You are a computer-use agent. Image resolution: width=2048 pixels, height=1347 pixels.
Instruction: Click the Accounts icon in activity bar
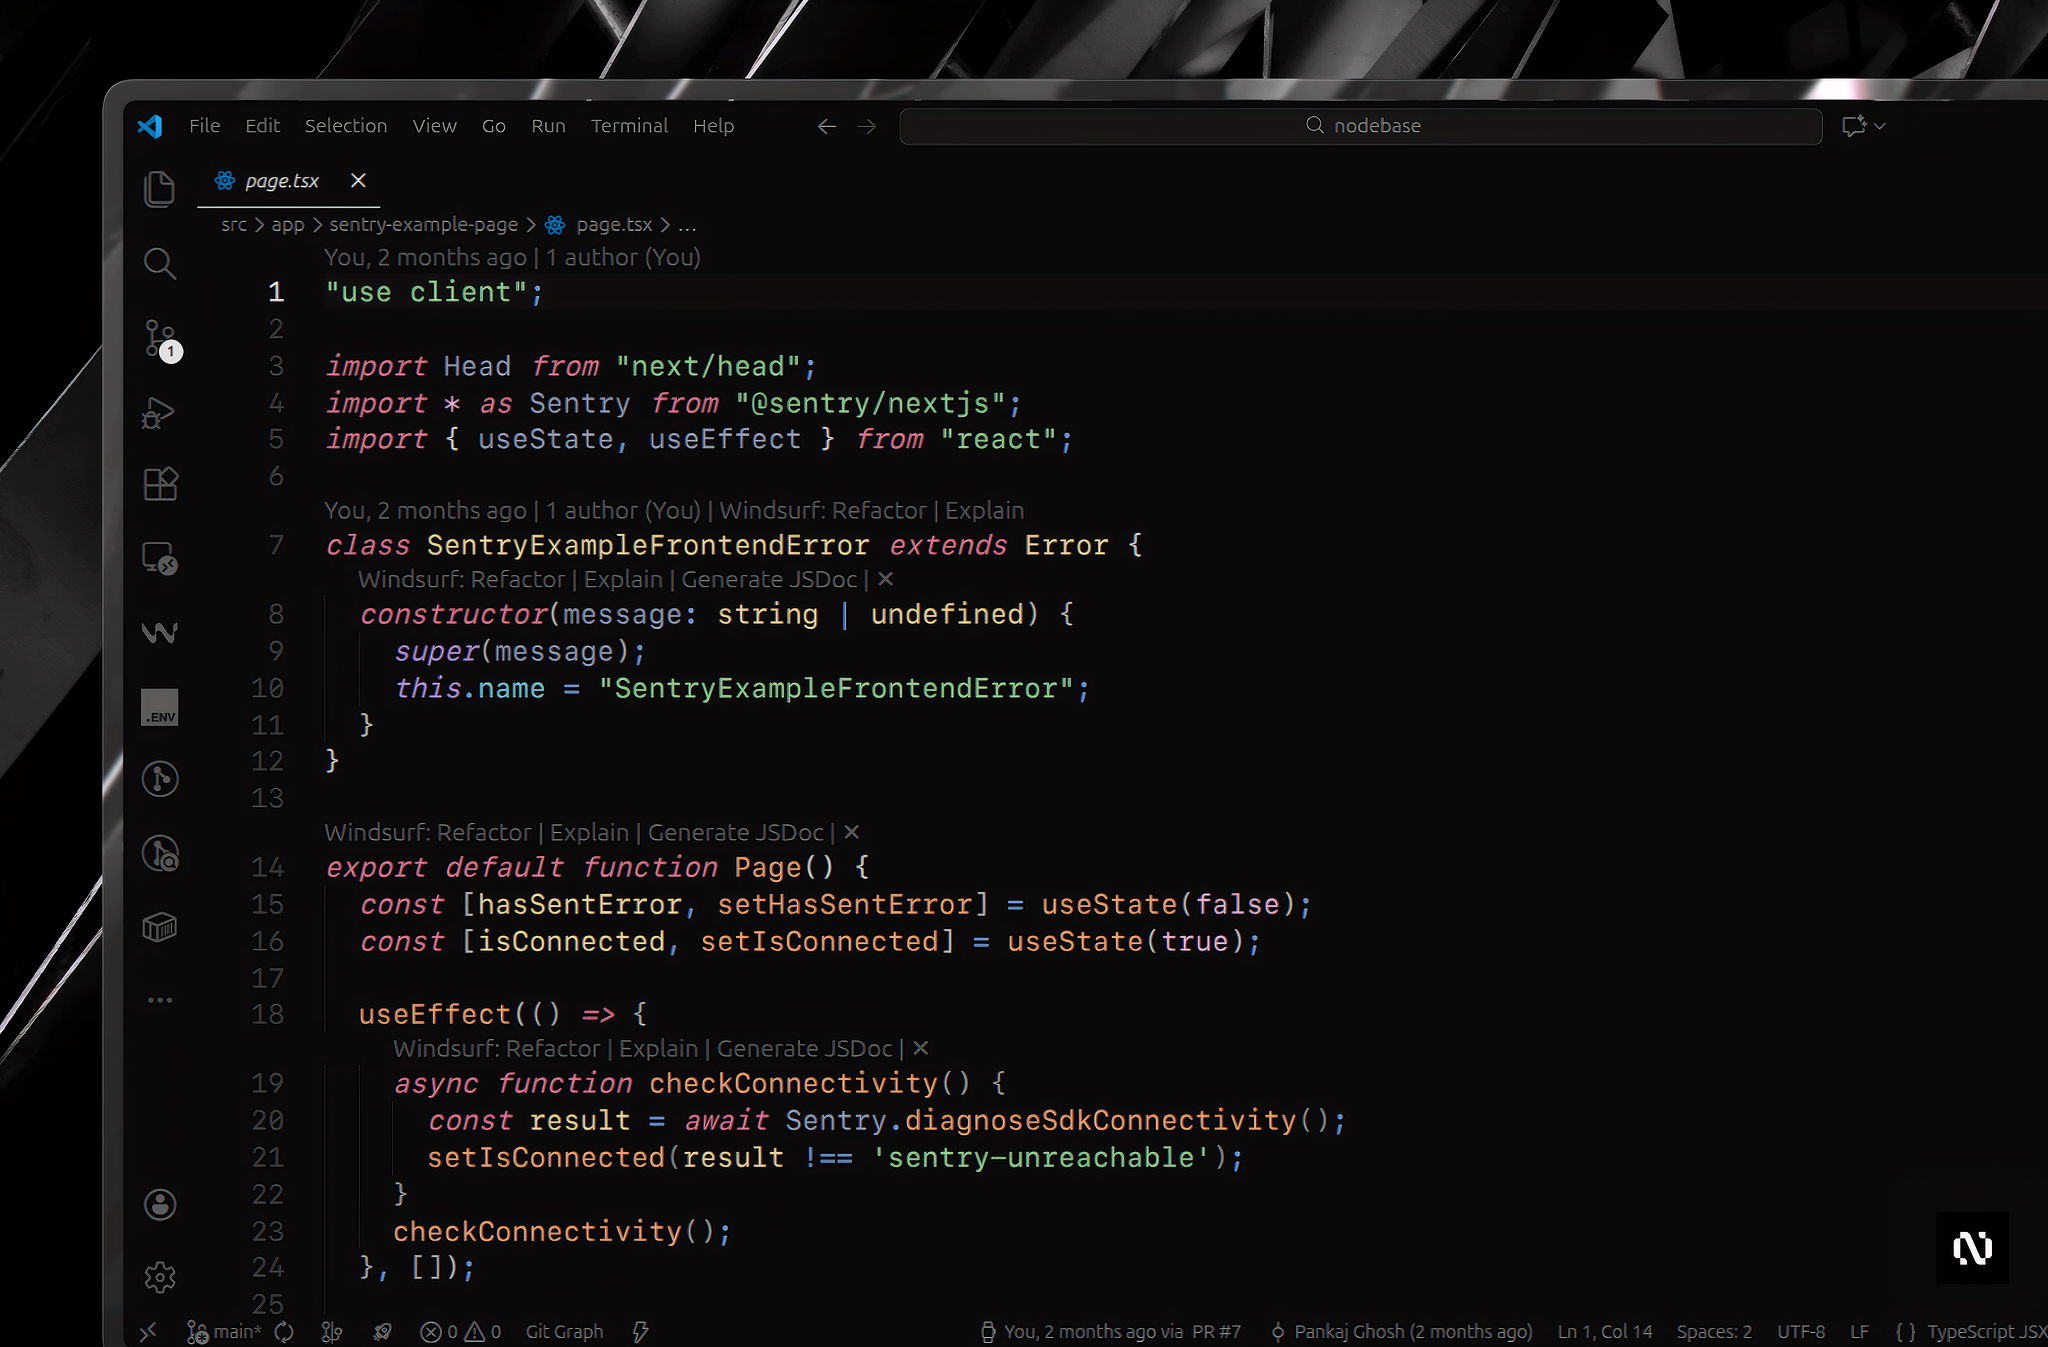pyautogui.click(x=160, y=1204)
